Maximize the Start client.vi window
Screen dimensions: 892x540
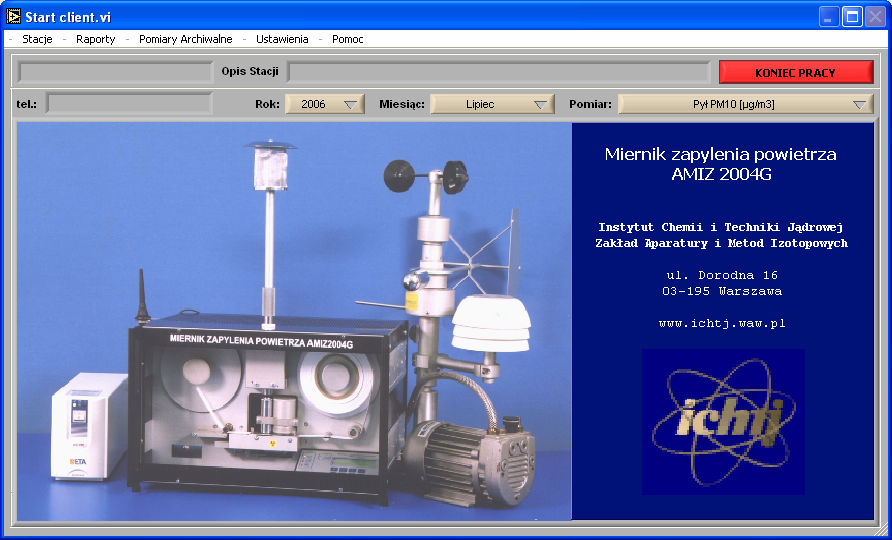(x=852, y=17)
